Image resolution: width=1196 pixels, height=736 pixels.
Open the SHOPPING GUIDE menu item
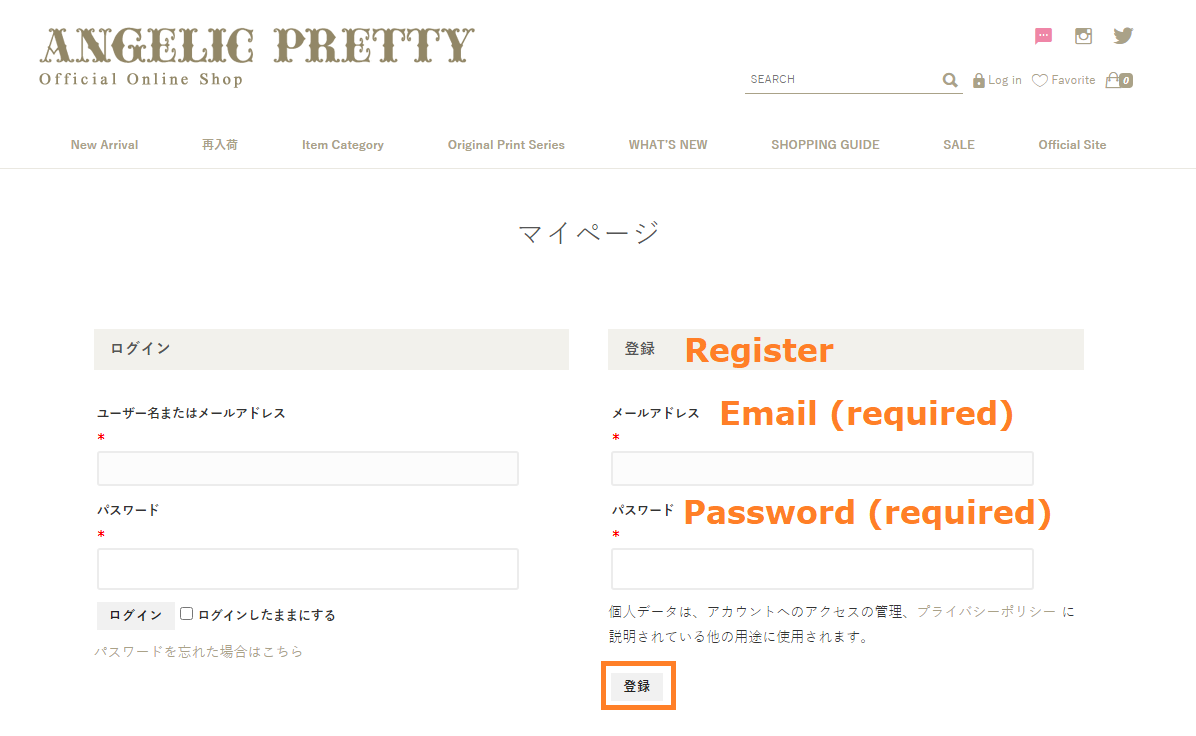[825, 145]
